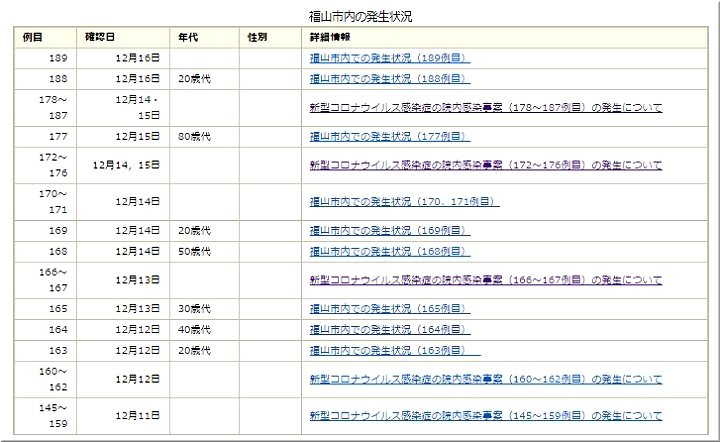Open link for case 169 details
The image size is (720, 442).
pyautogui.click(x=389, y=231)
